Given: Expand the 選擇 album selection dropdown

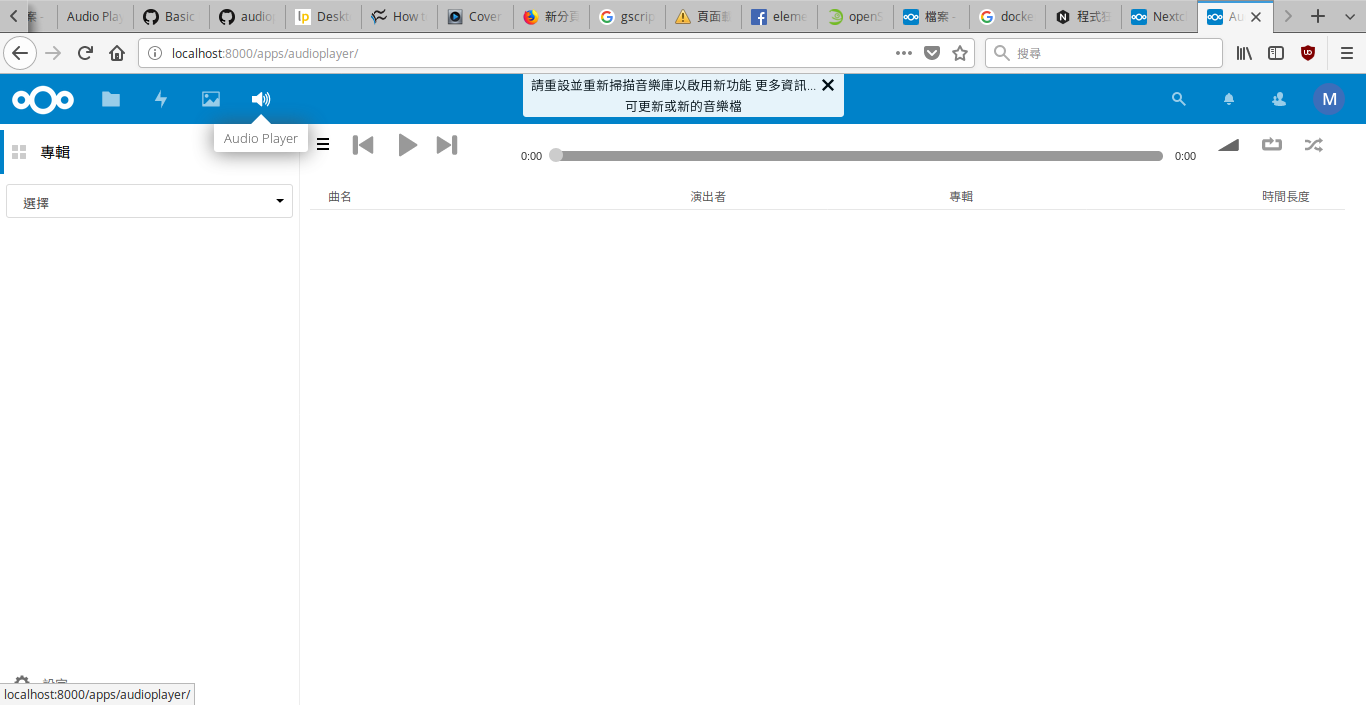Looking at the screenshot, I should click(148, 201).
